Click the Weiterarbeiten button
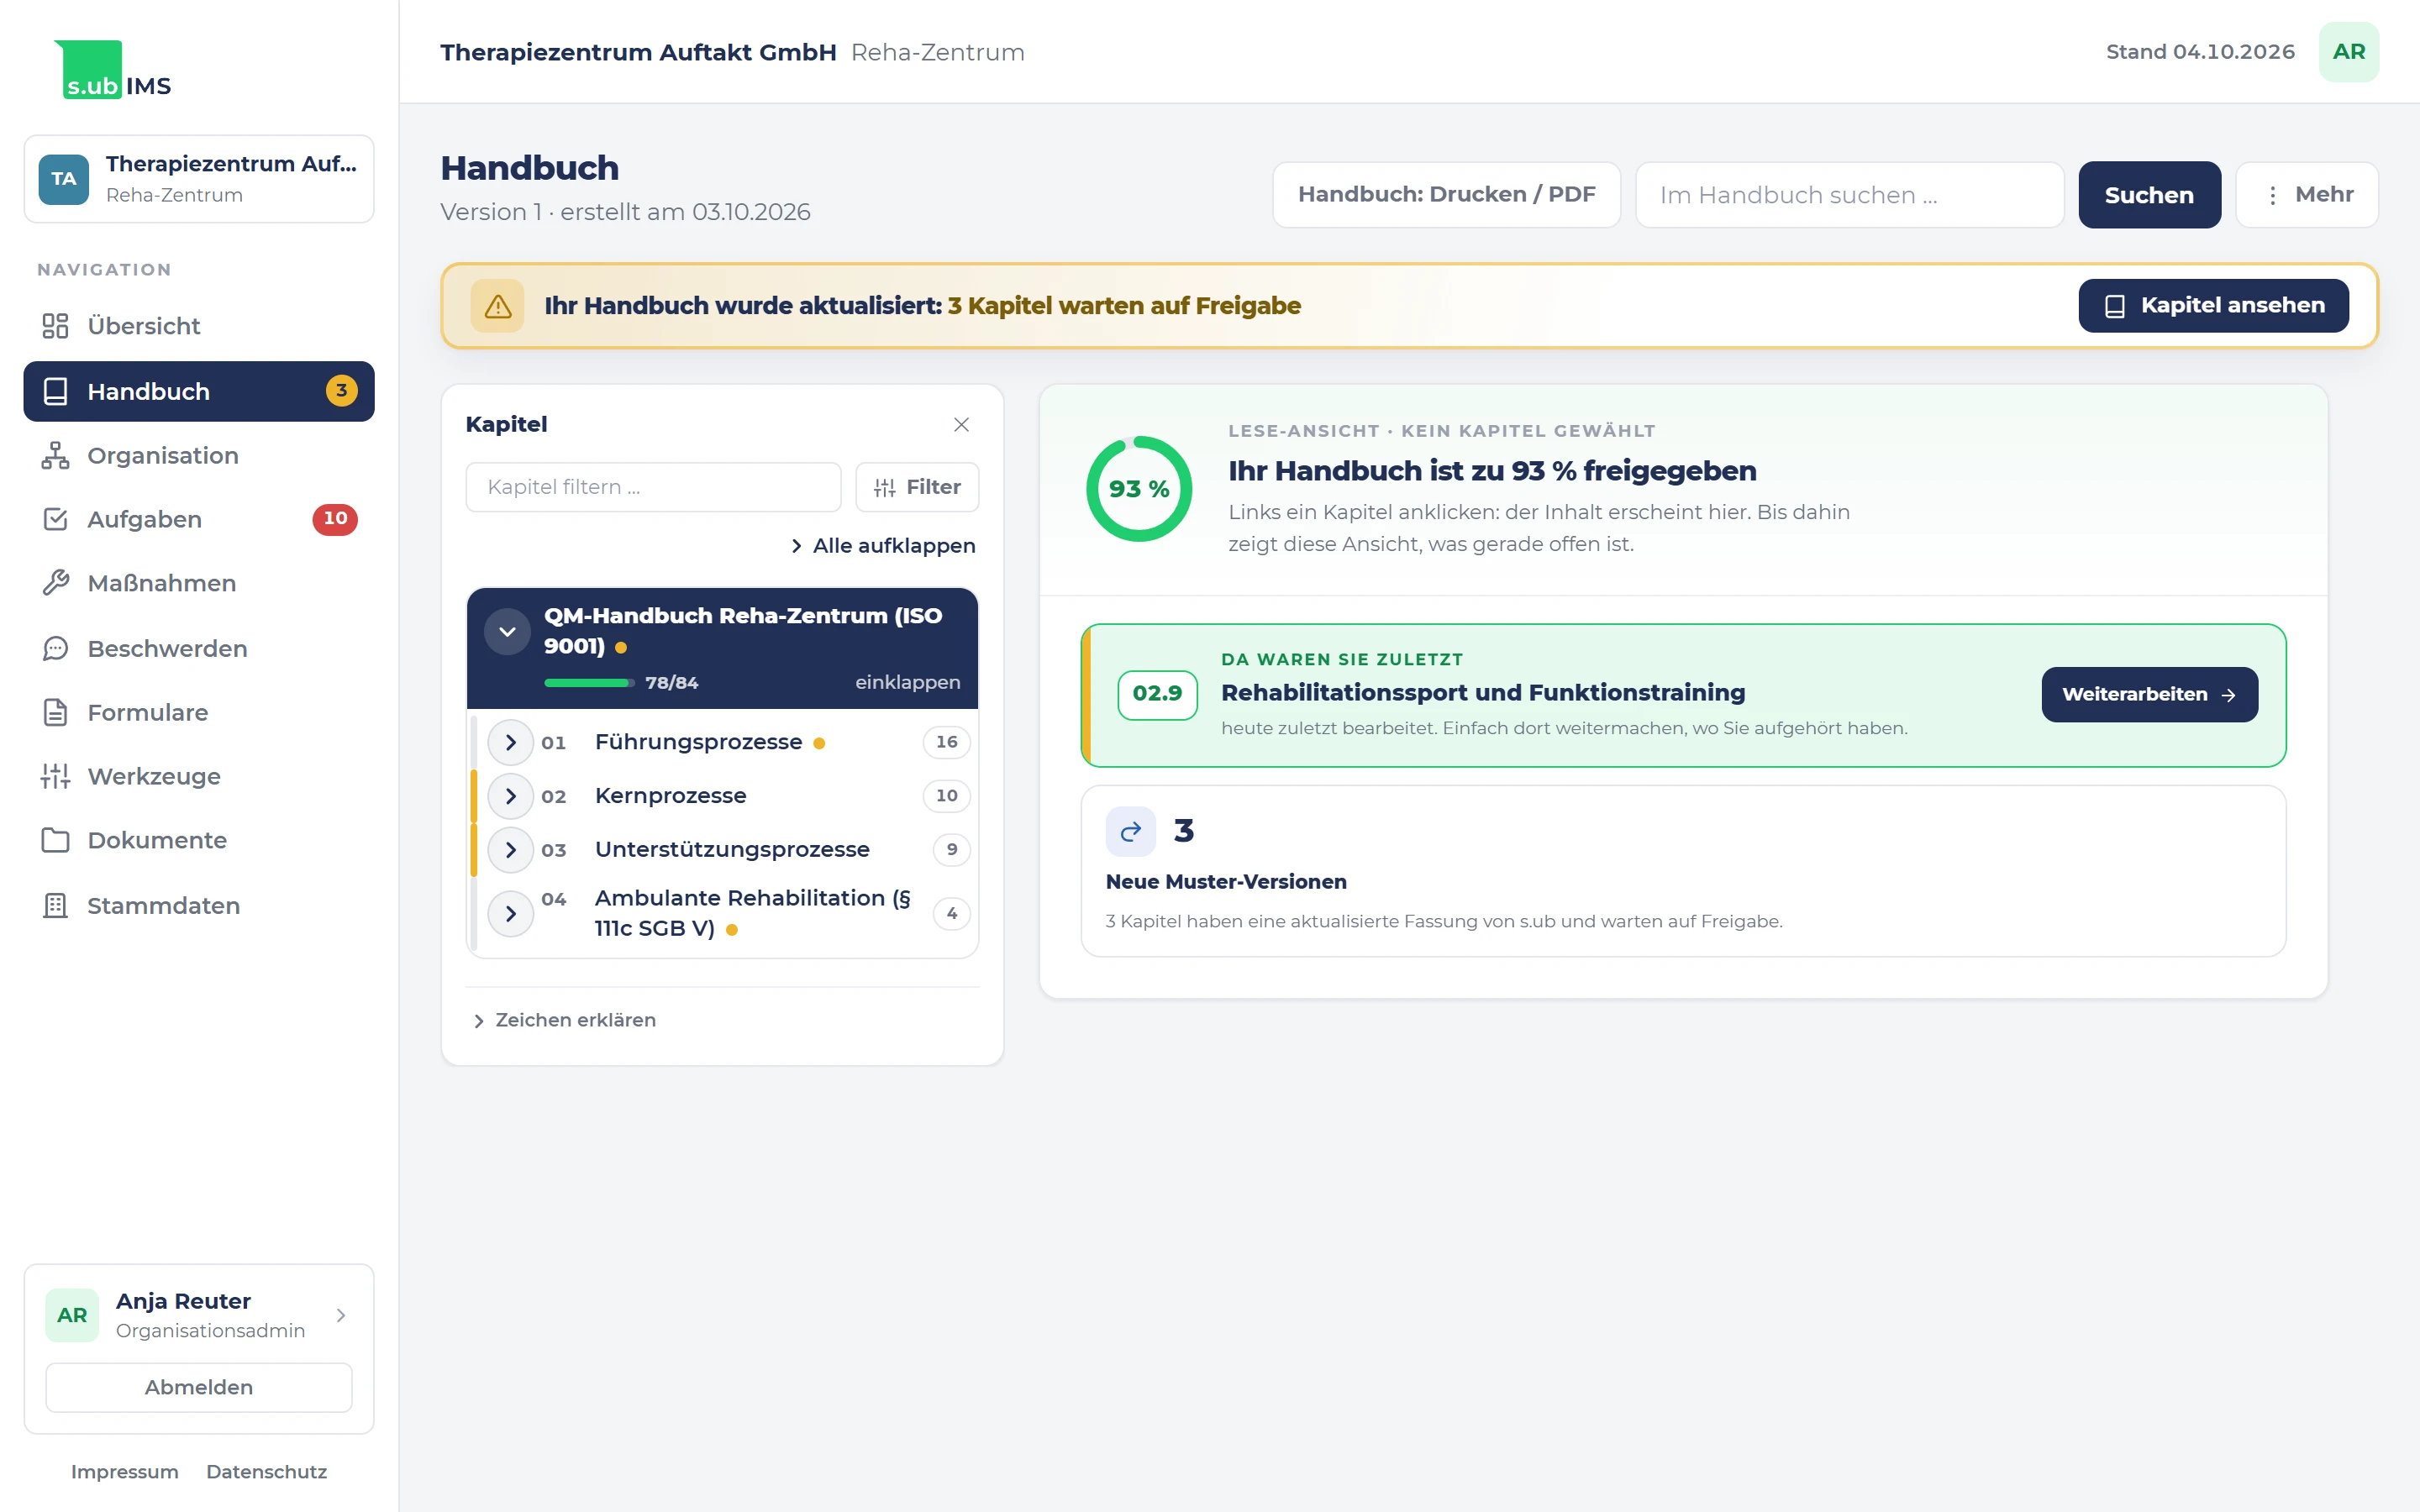2420x1512 pixels. pyautogui.click(x=2149, y=695)
